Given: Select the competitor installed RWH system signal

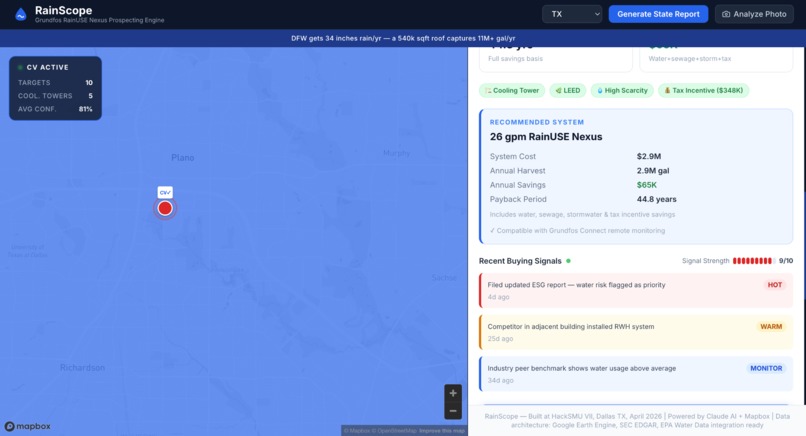Looking at the screenshot, I should pyautogui.click(x=636, y=332).
